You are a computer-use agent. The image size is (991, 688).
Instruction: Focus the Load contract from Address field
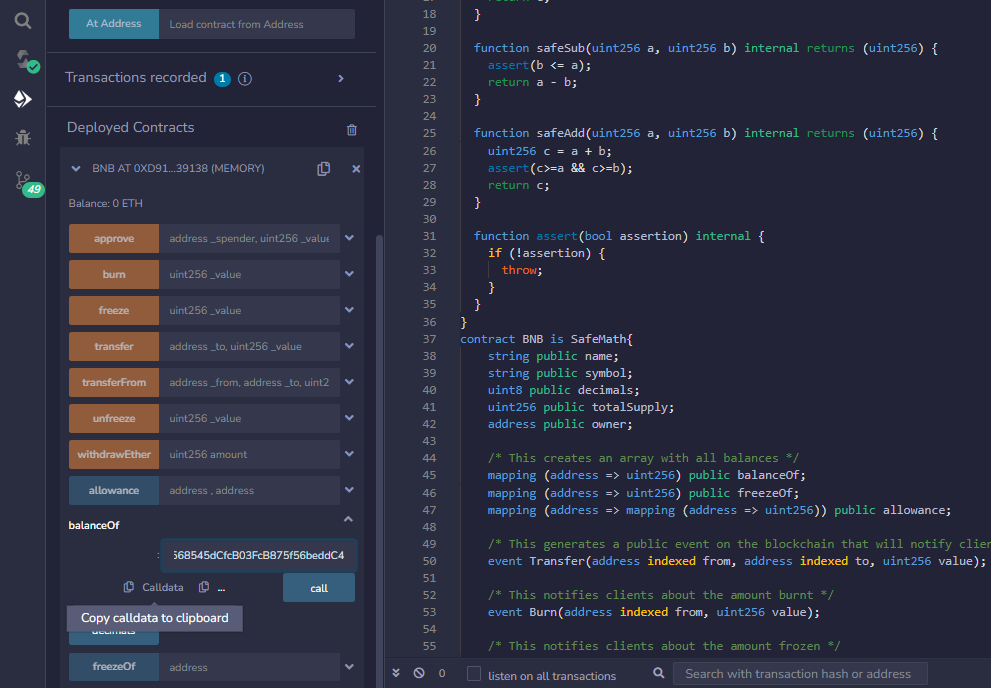tap(257, 24)
